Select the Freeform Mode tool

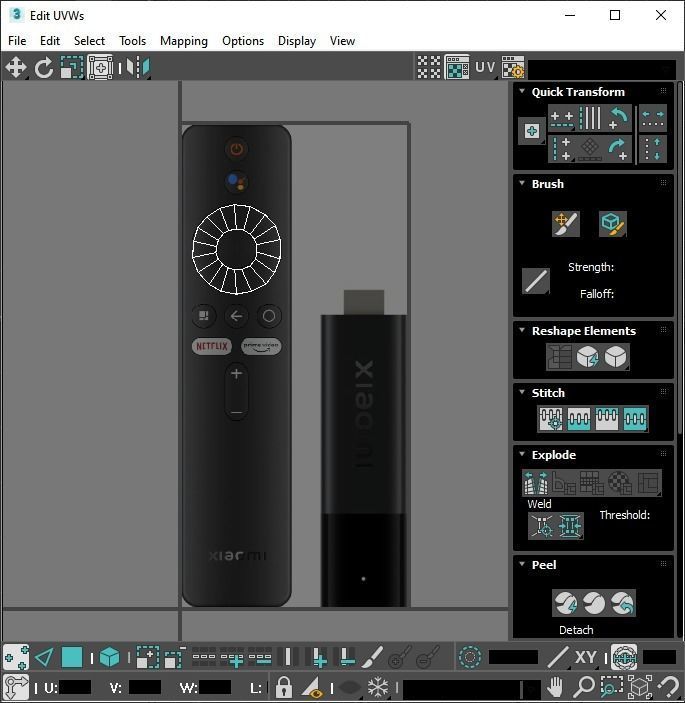[100, 67]
